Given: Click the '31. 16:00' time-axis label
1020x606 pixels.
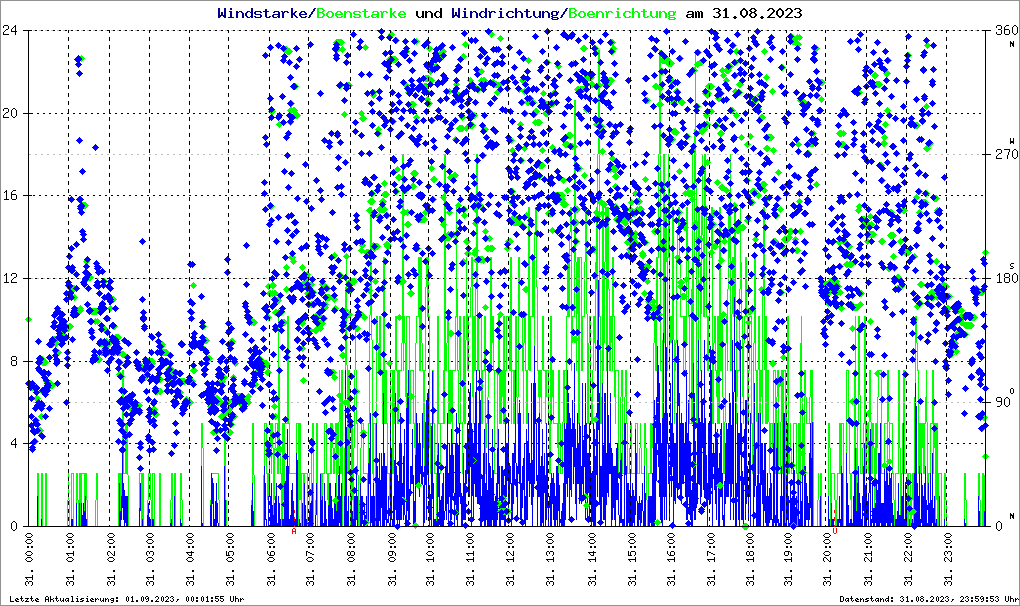Looking at the screenshot, I should click(670, 559).
